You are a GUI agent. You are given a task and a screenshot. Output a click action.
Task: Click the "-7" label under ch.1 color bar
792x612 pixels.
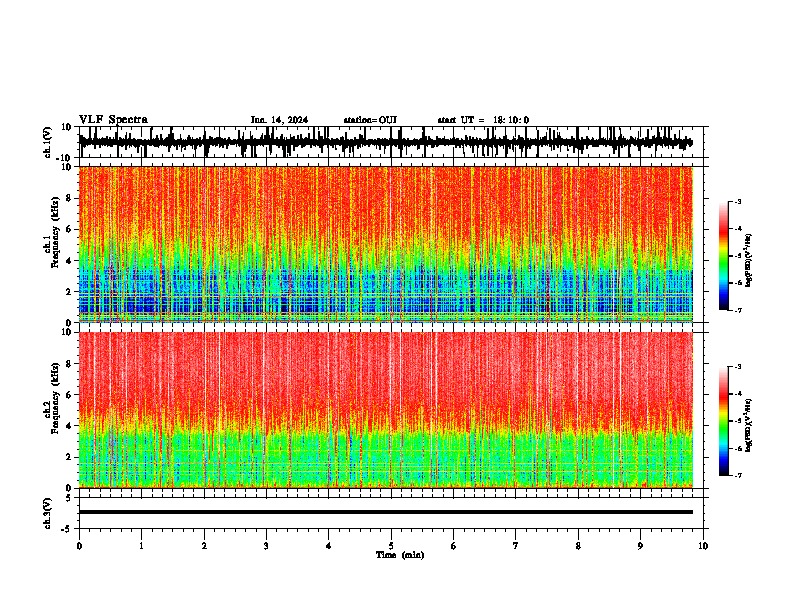[738, 310]
